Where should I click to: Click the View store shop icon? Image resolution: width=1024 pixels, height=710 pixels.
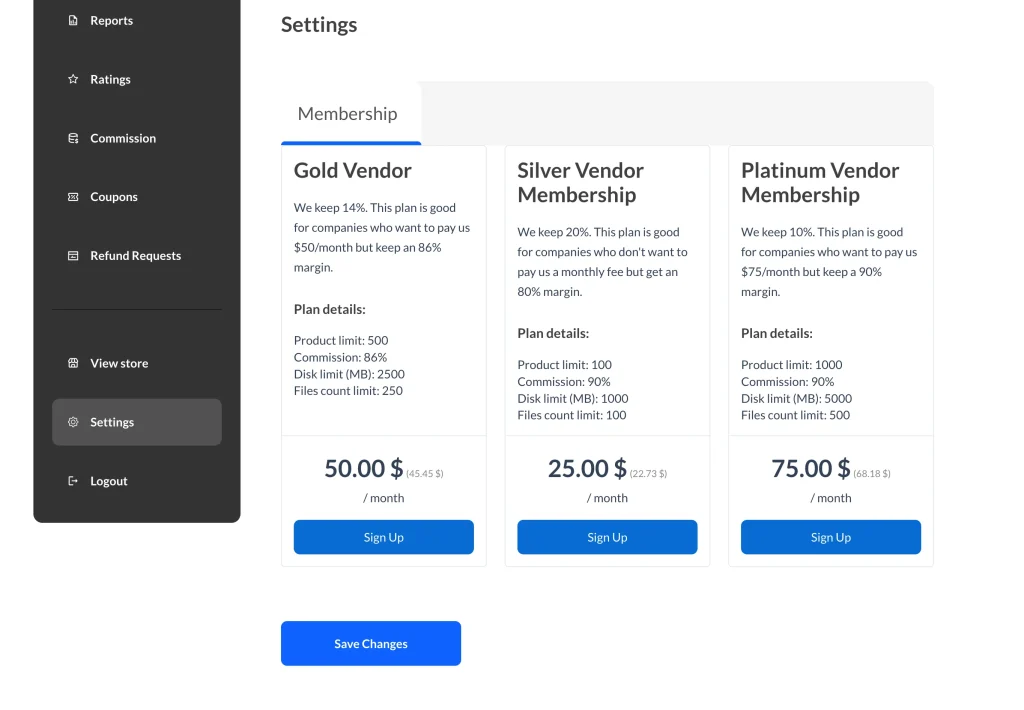[73, 363]
